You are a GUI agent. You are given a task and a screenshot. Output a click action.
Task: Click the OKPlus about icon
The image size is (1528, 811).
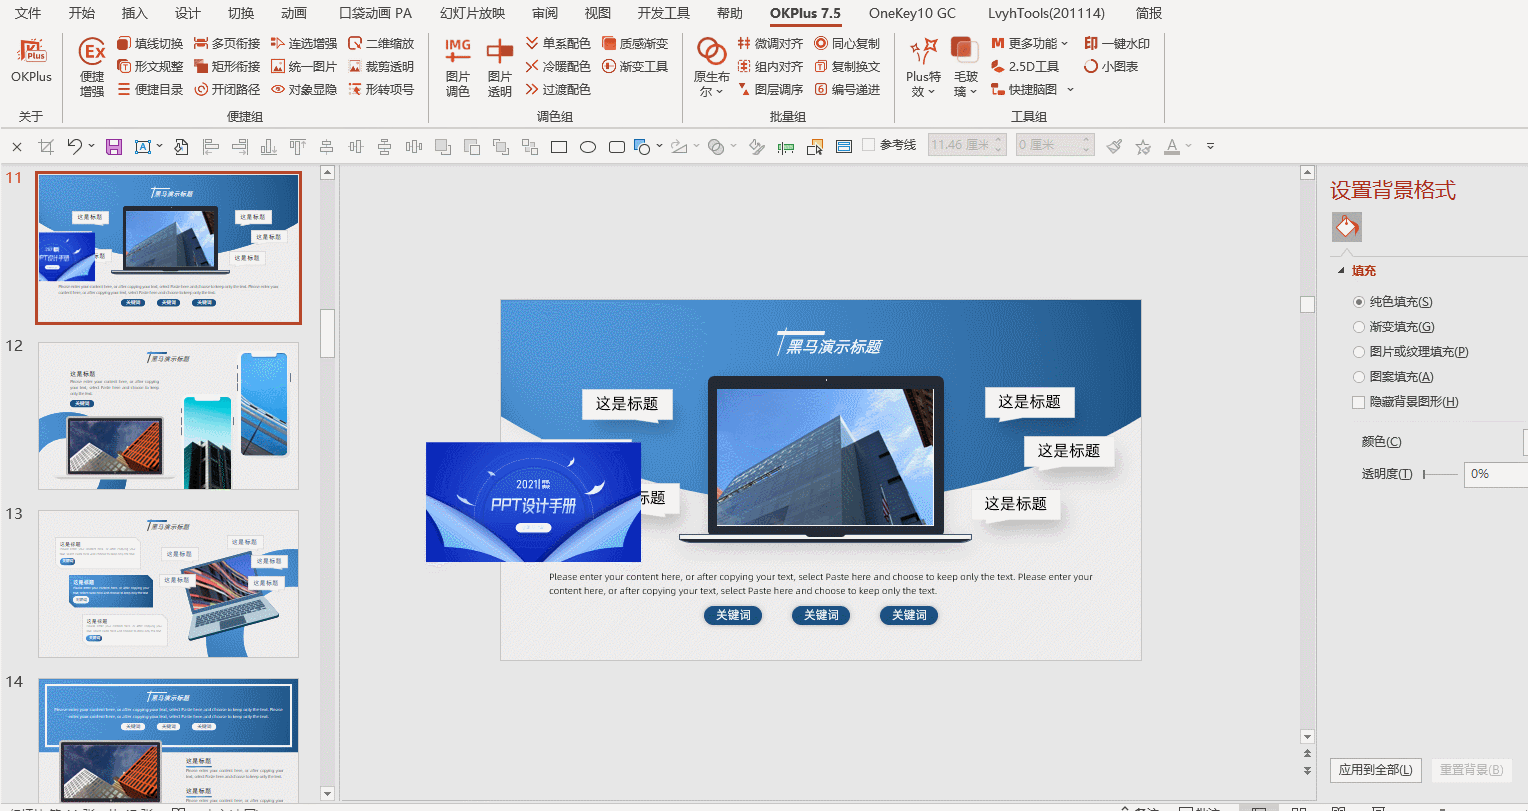click(31, 52)
